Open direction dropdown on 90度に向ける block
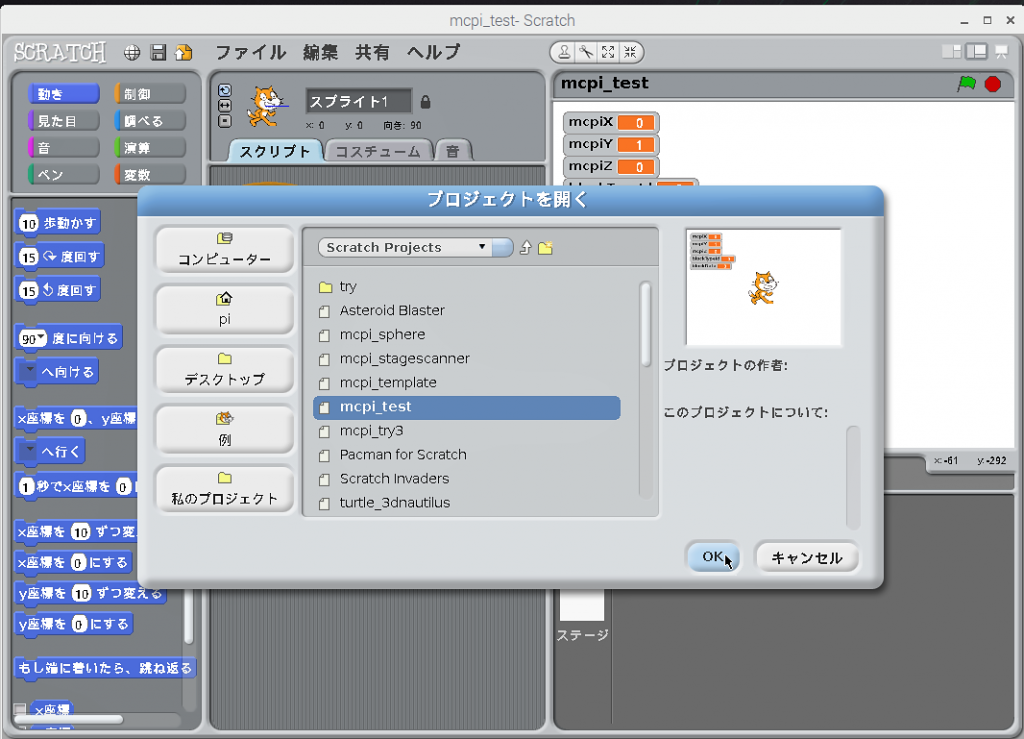1024x739 pixels. 41,338
